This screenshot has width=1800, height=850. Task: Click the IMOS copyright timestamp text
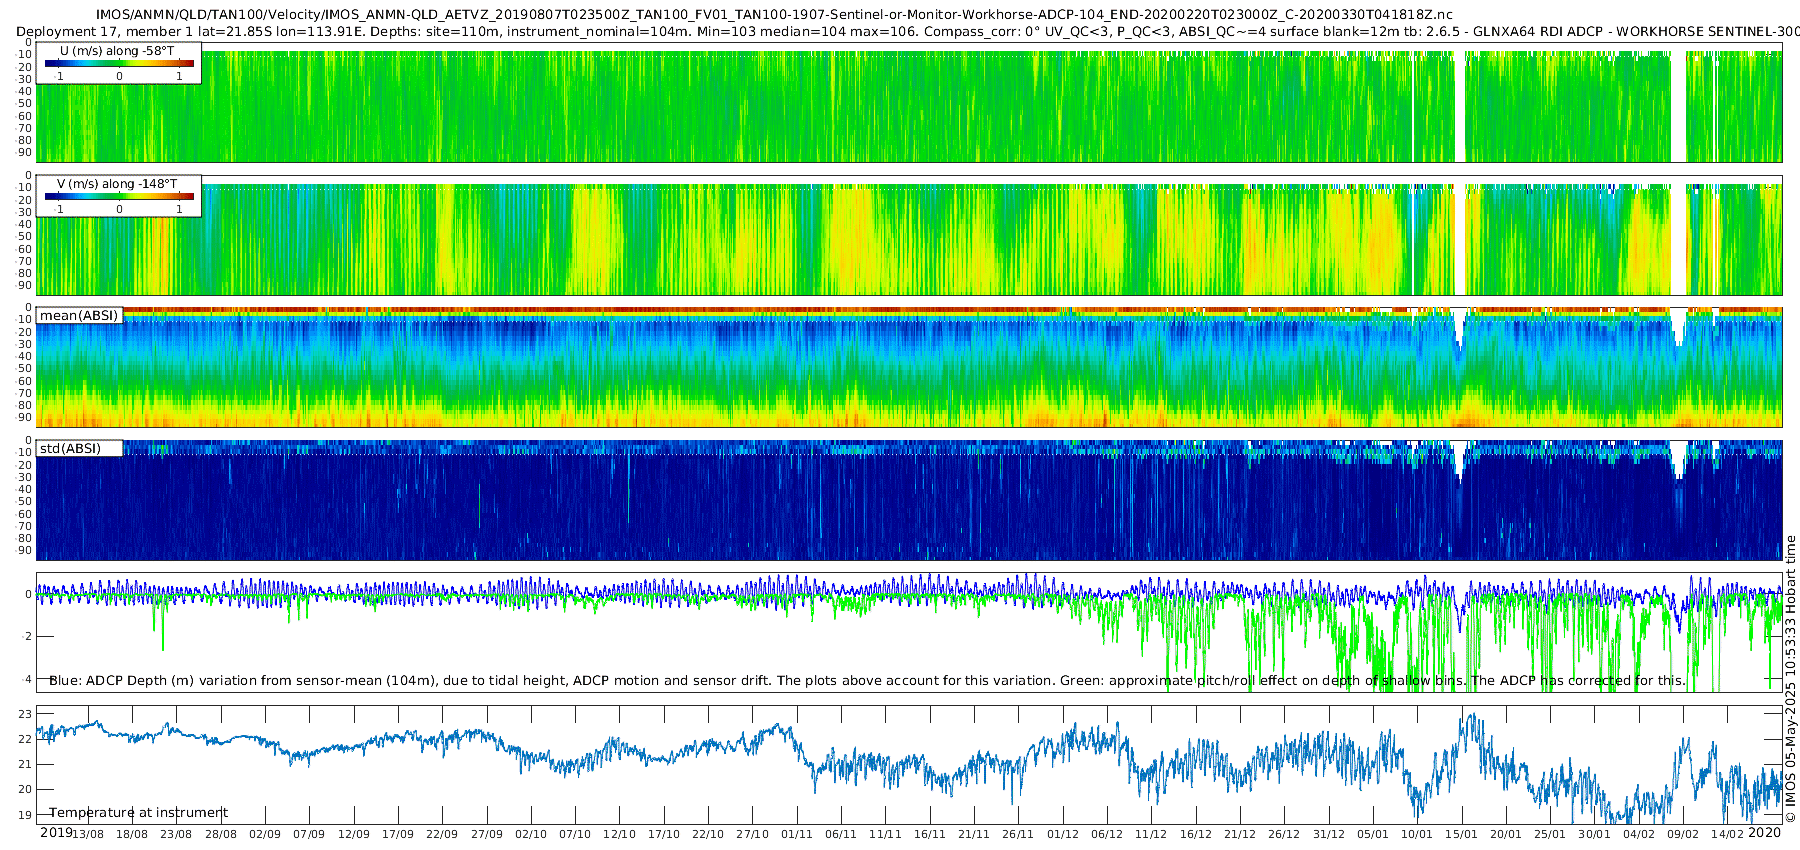[x=1790, y=679]
